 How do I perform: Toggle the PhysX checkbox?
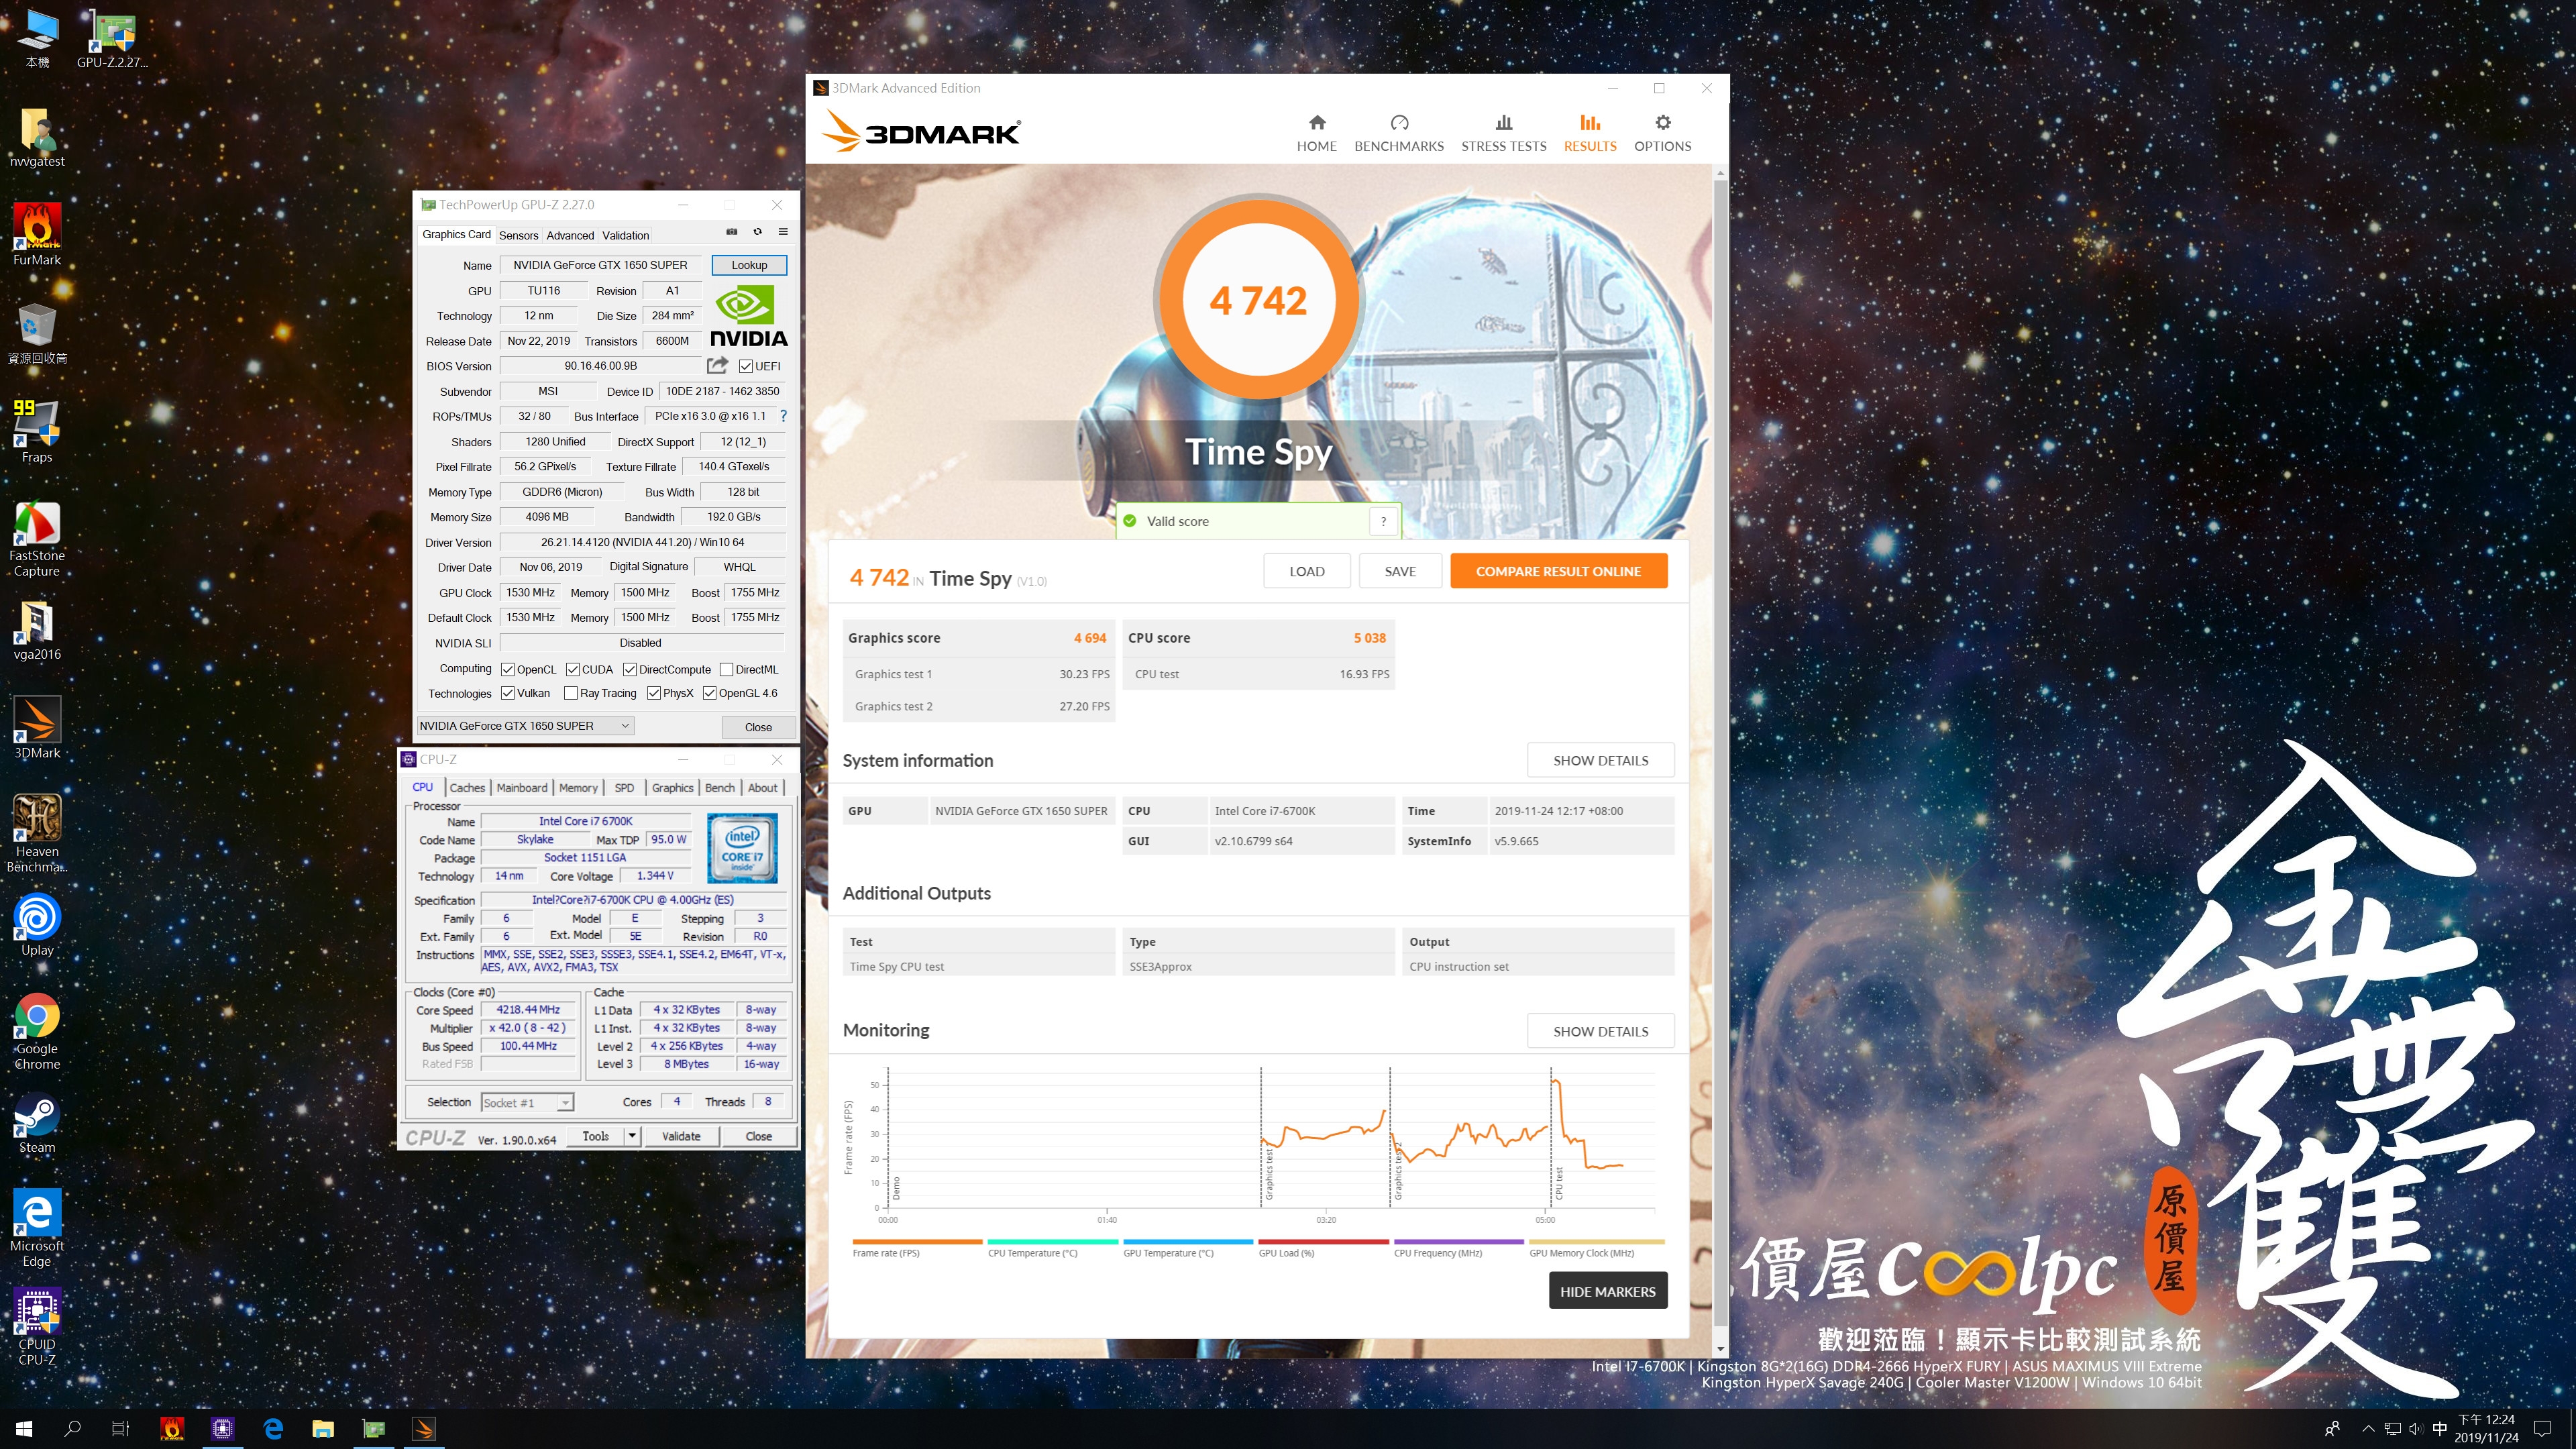point(654,693)
